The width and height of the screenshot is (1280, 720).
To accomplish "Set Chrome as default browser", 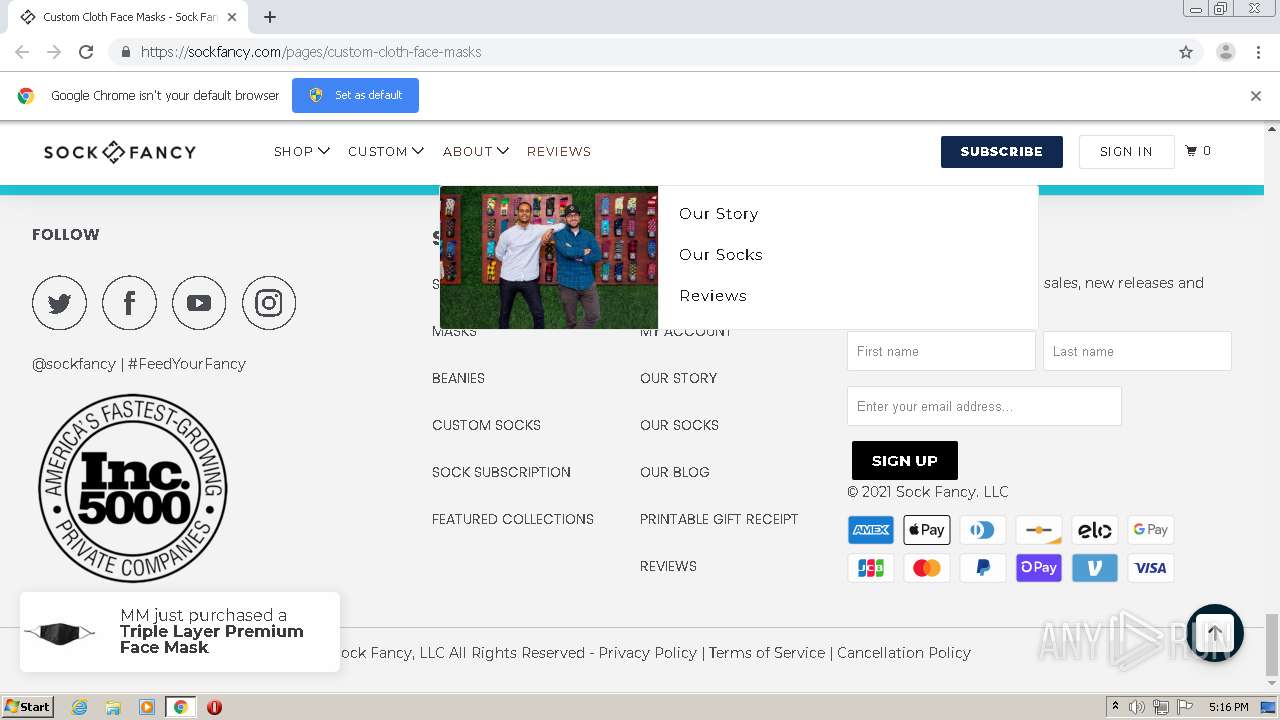I will (355, 96).
